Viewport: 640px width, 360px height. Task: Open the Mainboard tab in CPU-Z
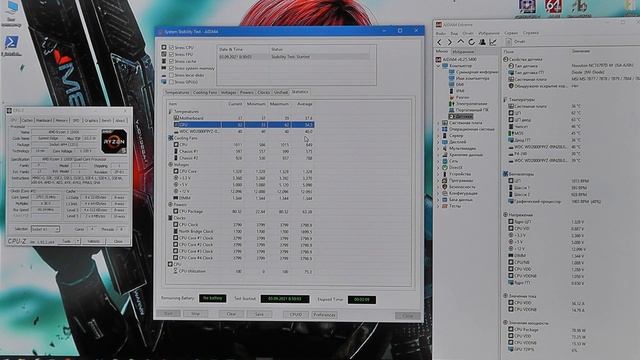click(x=44, y=120)
